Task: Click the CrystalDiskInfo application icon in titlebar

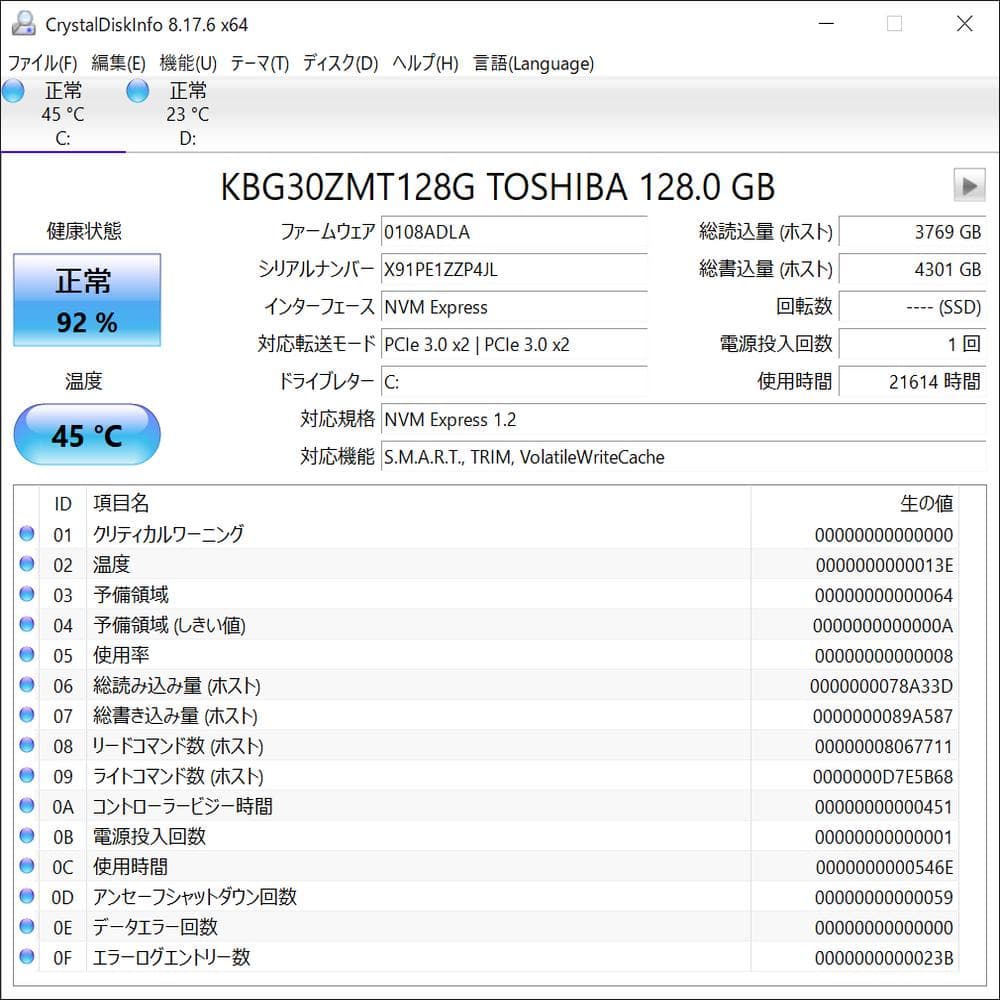Action: pyautogui.click(x=22, y=22)
